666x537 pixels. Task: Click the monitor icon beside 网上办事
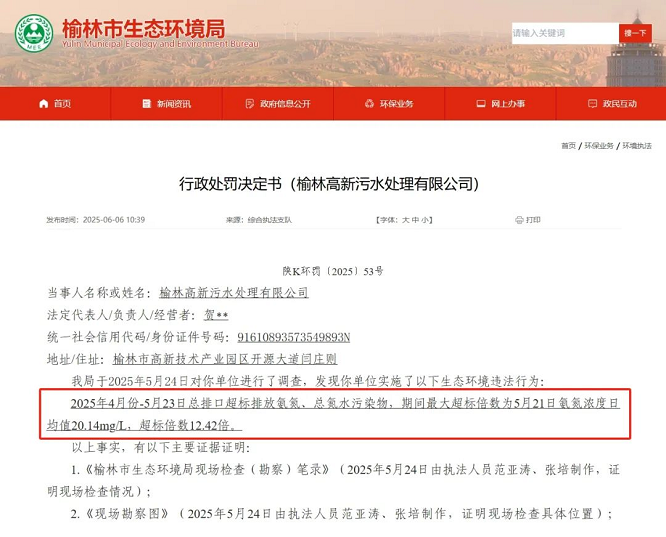point(481,104)
